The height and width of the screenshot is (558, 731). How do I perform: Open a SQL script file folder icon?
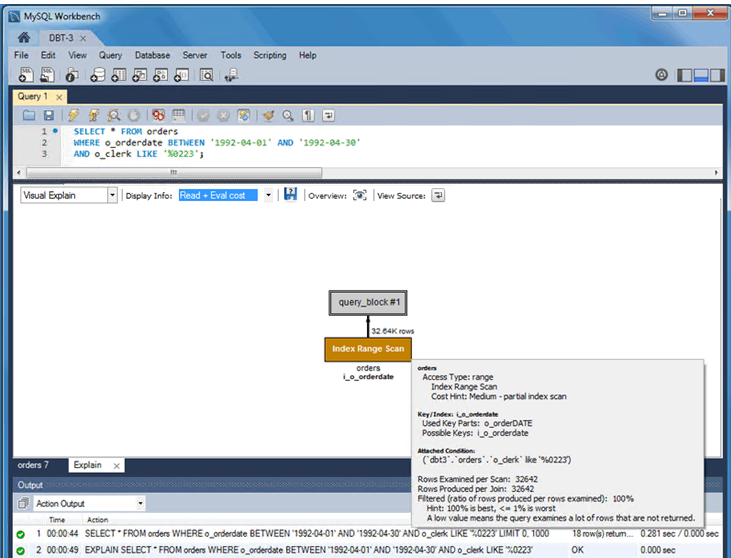pos(29,116)
